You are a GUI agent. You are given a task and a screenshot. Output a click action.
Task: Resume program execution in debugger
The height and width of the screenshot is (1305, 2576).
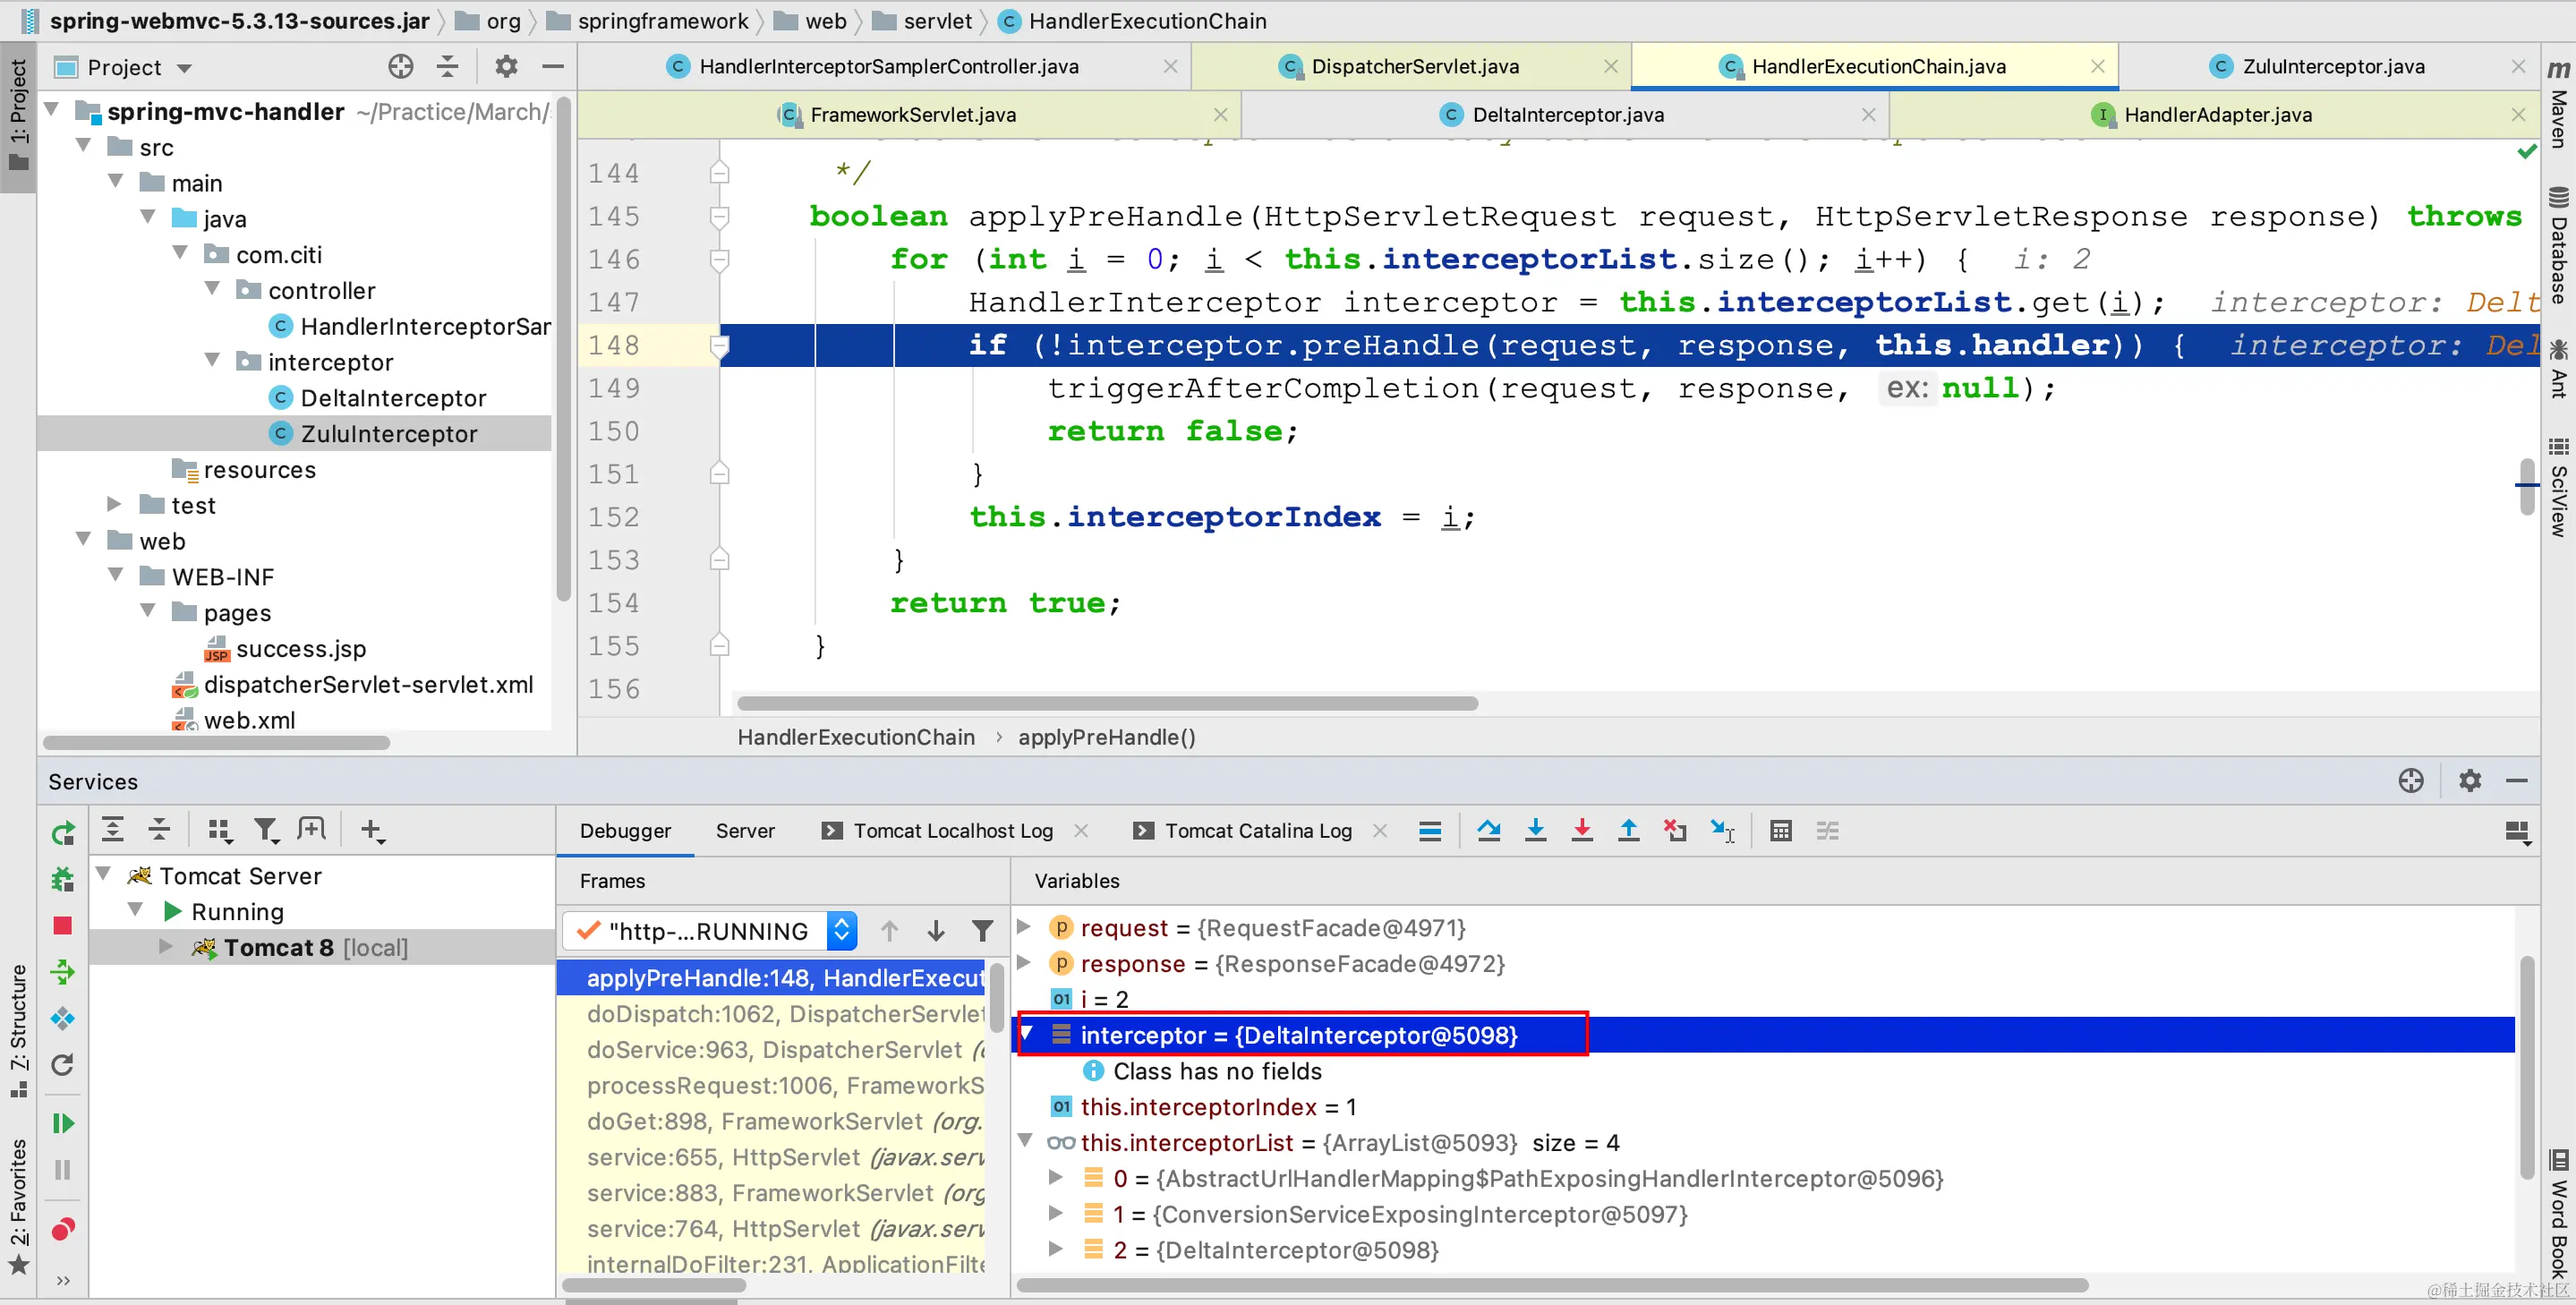coord(63,1123)
